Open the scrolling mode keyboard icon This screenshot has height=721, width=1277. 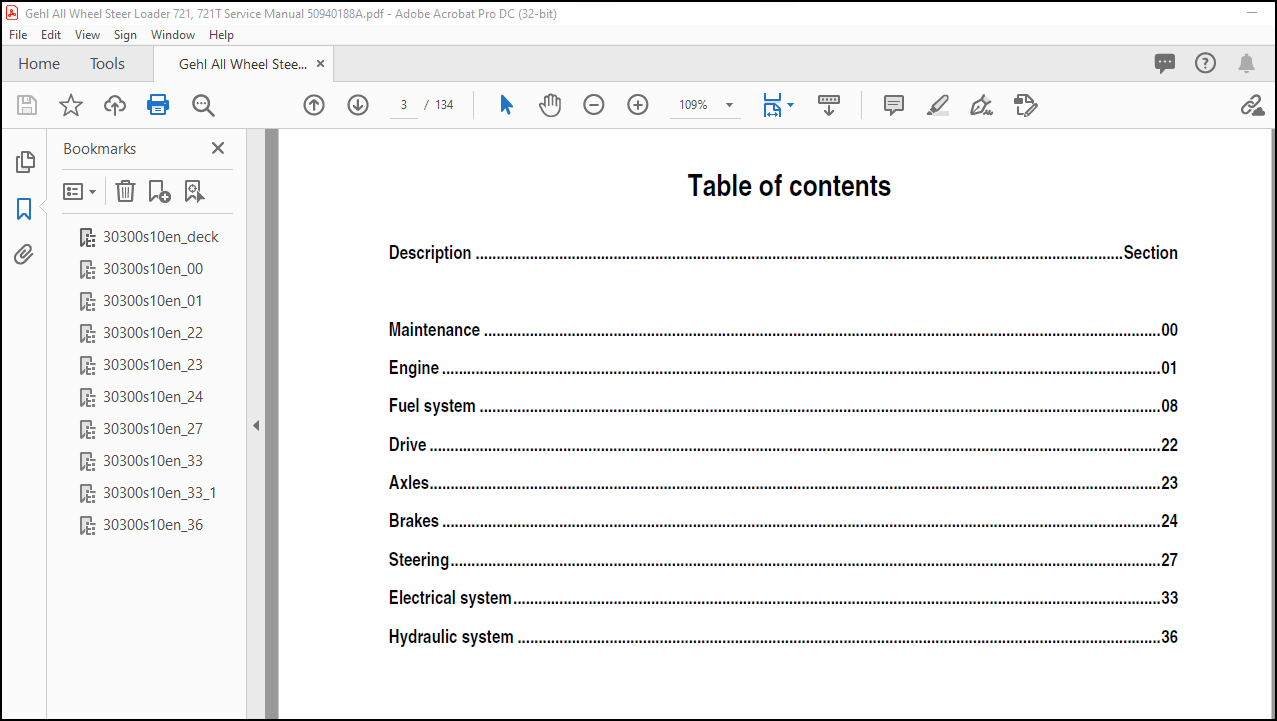click(x=829, y=105)
